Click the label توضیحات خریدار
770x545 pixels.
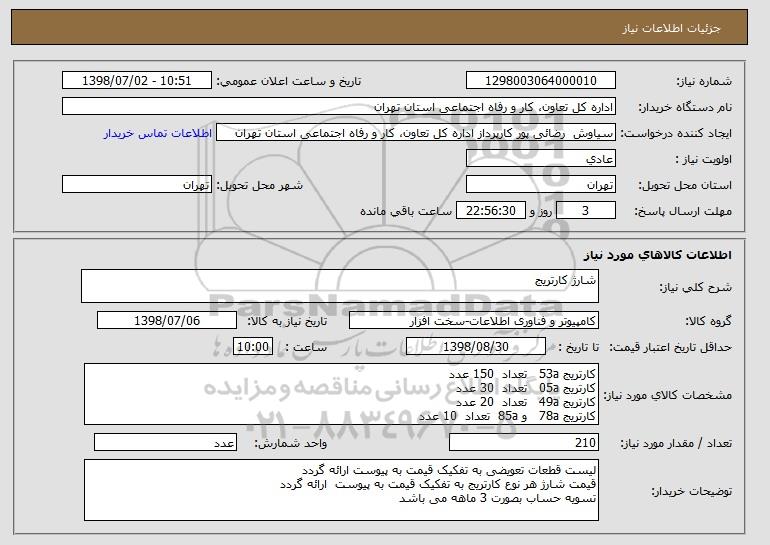click(691, 491)
